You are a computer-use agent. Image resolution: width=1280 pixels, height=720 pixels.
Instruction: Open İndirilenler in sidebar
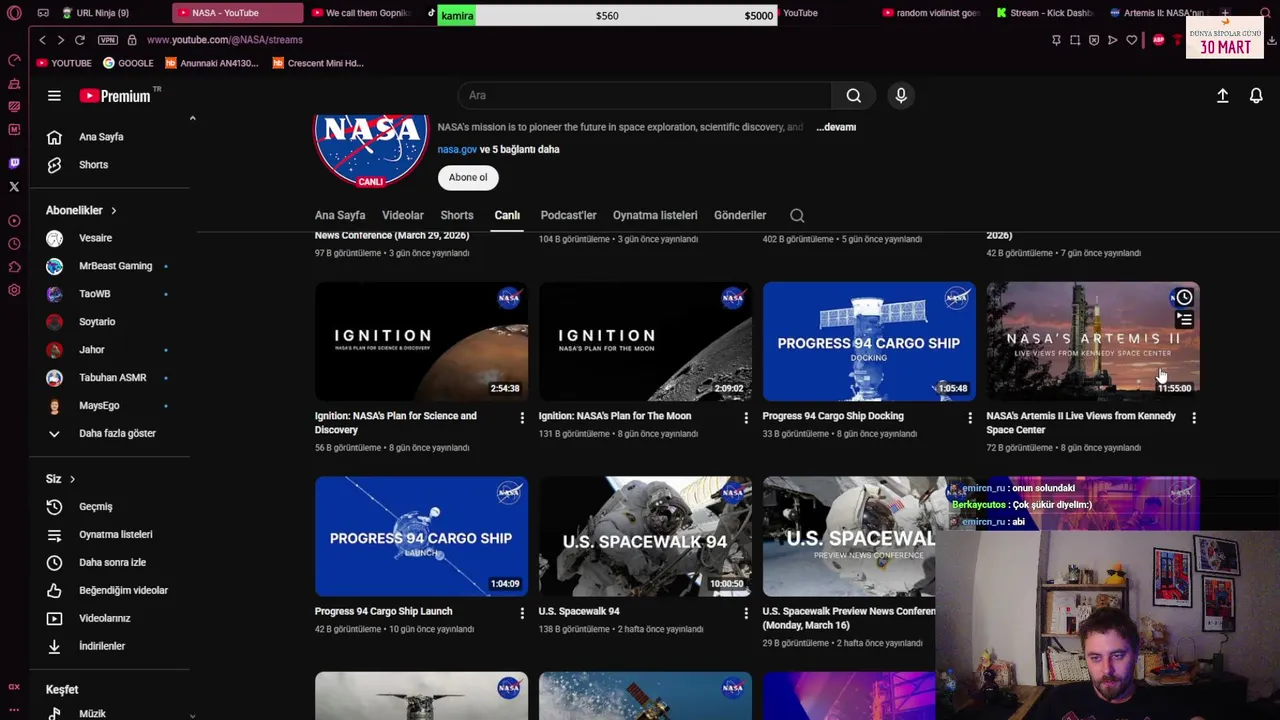112,647
